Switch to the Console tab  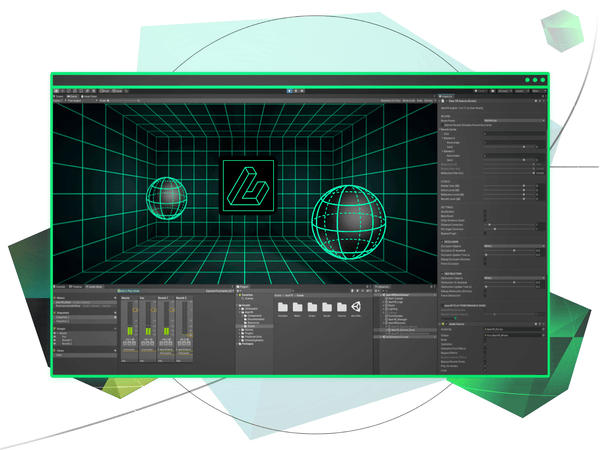pos(60,287)
